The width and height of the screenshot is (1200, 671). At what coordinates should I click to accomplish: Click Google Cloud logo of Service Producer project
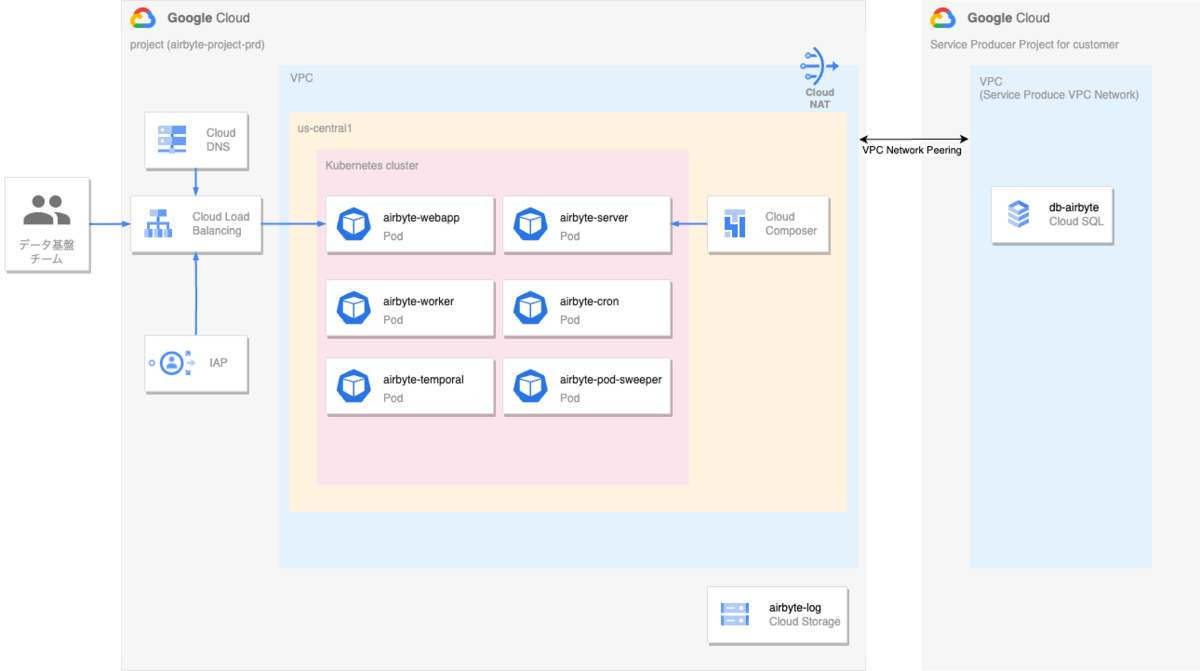tap(943, 18)
